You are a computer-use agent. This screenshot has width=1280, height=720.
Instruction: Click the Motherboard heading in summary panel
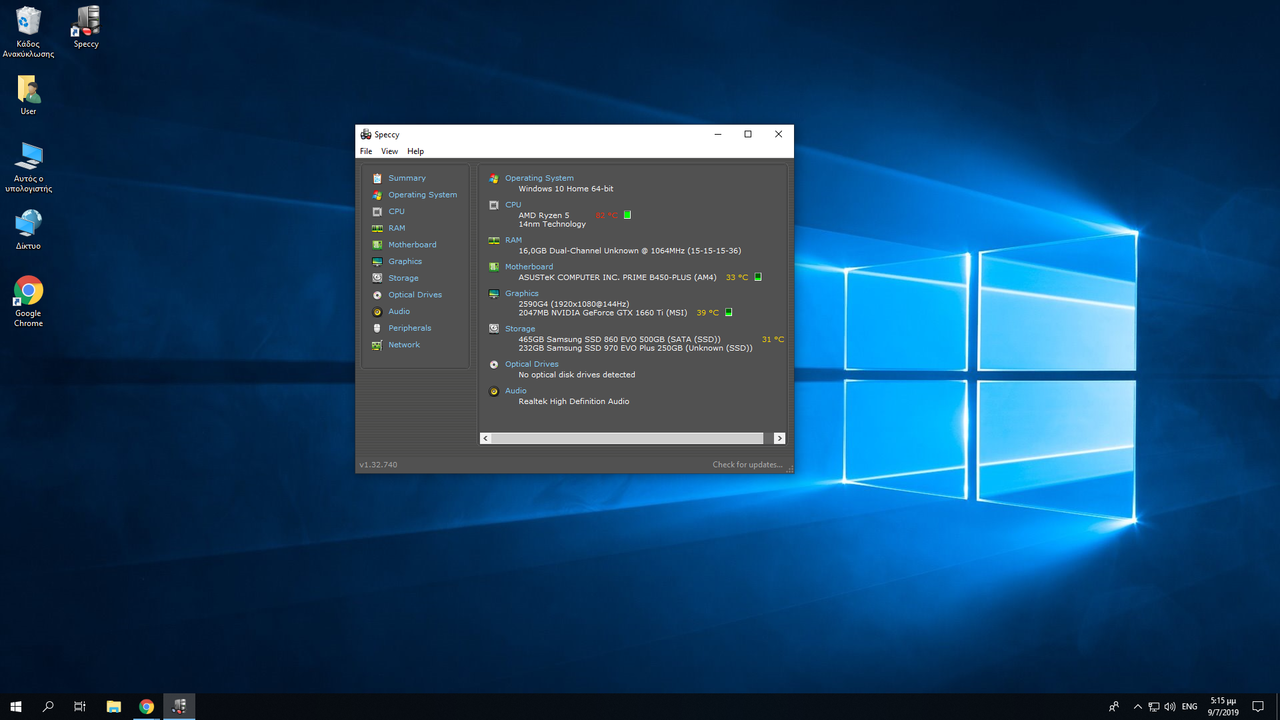click(529, 267)
